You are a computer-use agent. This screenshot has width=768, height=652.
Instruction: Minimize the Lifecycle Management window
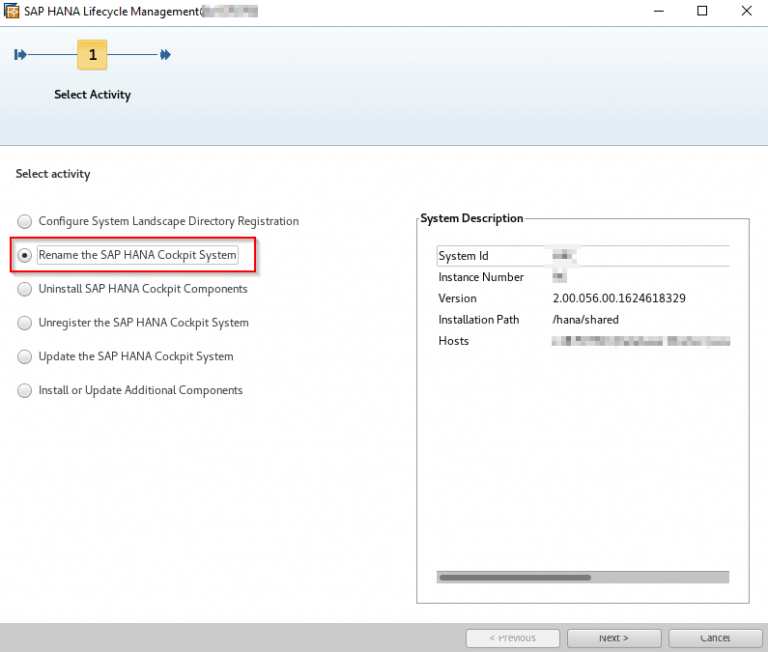(659, 11)
